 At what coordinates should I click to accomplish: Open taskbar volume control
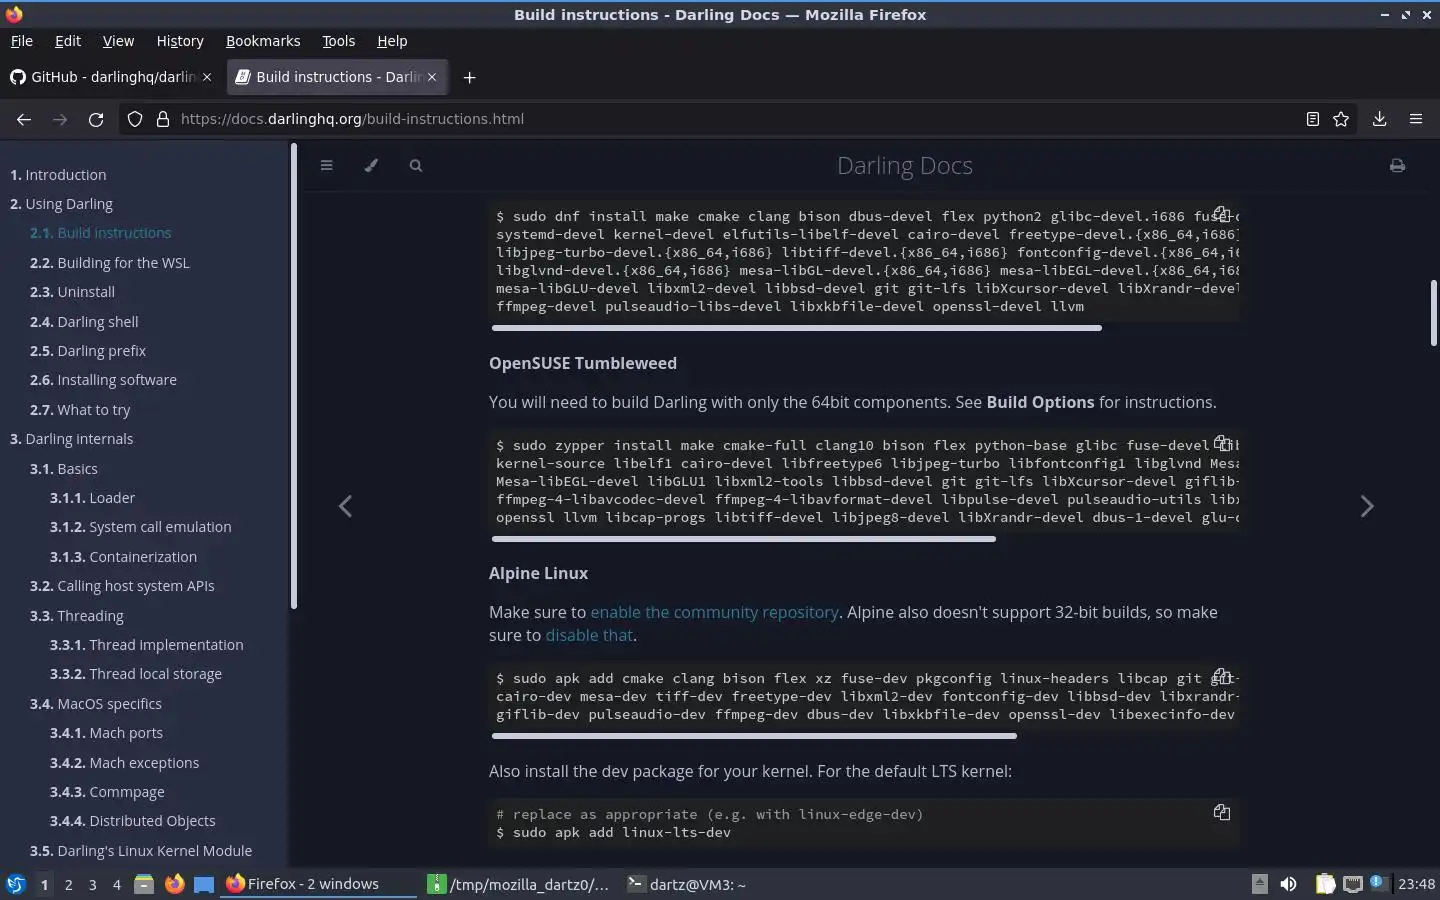click(1289, 884)
